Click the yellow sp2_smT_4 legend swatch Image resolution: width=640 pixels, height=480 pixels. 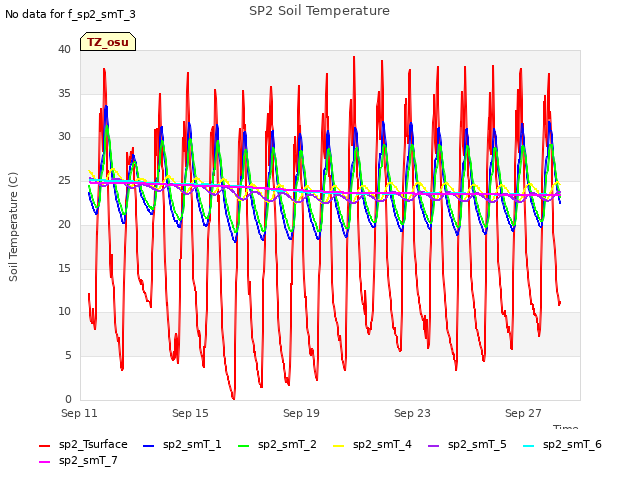pos(339,446)
